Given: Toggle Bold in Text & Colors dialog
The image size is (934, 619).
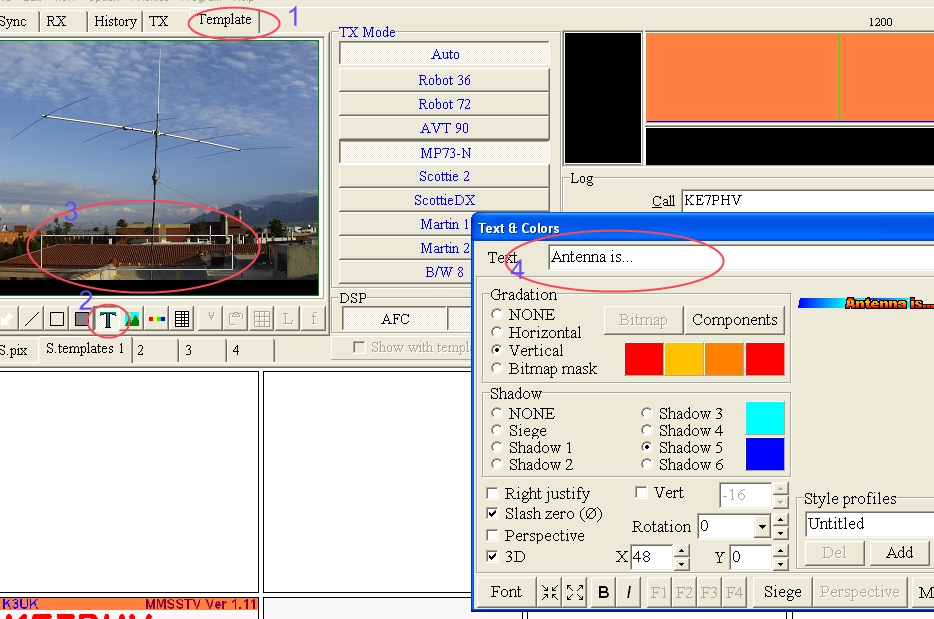Looking at the screenshot, I should click(603, 592).
